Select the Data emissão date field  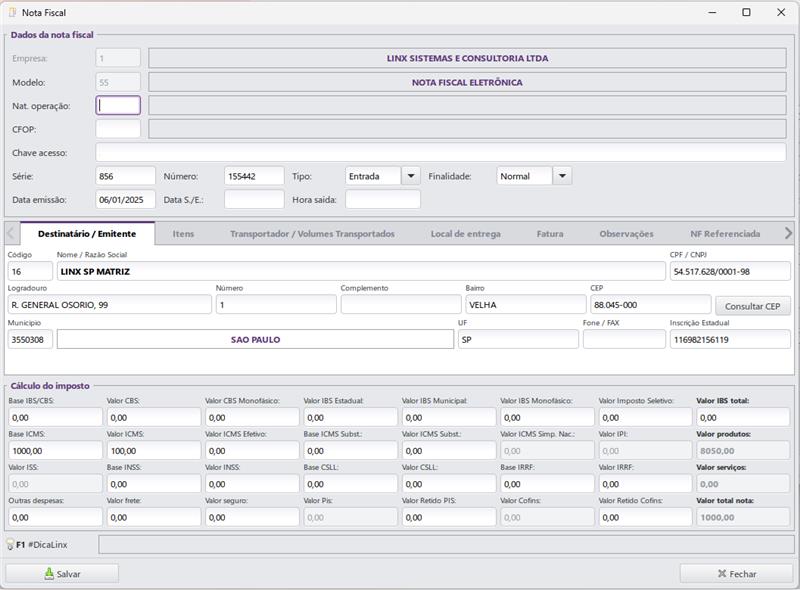point(125,200)
